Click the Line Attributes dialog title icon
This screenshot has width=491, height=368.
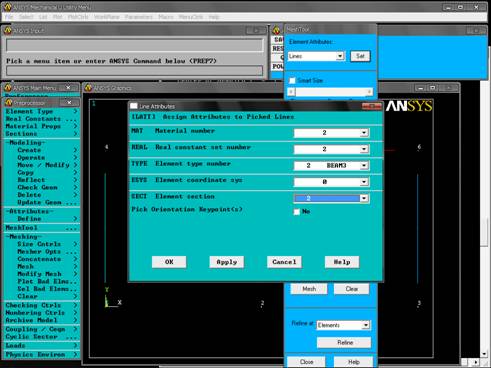(134, 106)
